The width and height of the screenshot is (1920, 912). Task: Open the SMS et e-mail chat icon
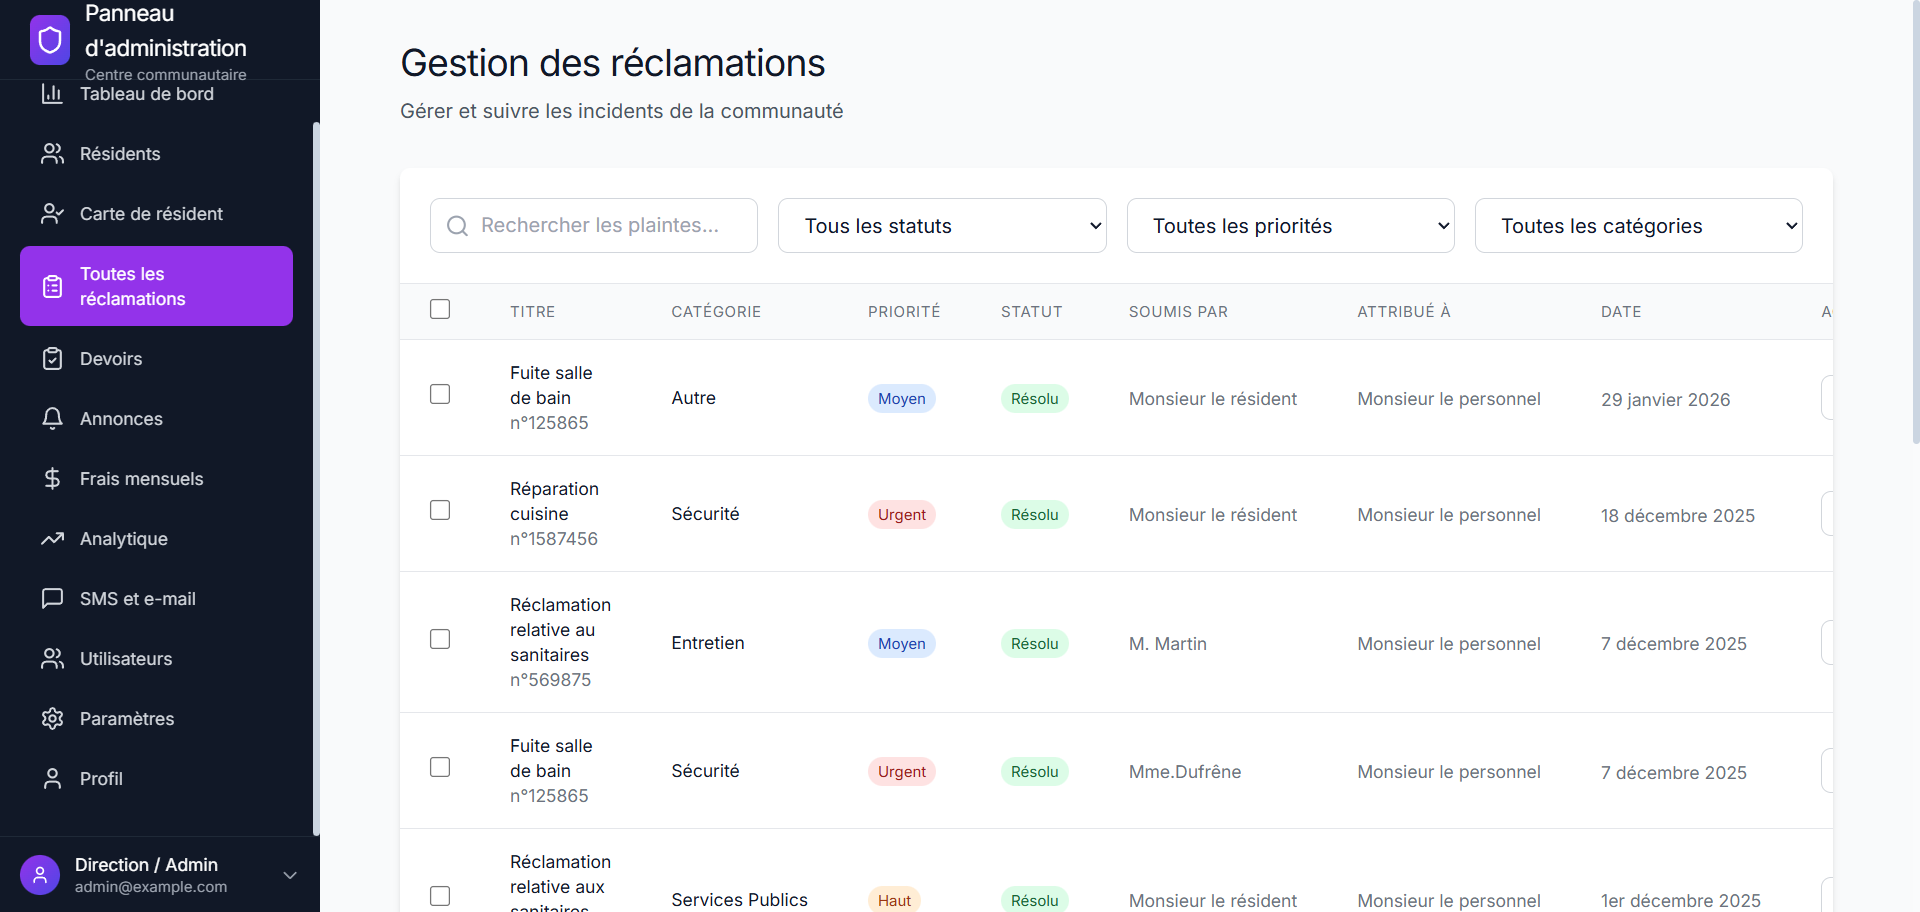click(x=53, y=598)
